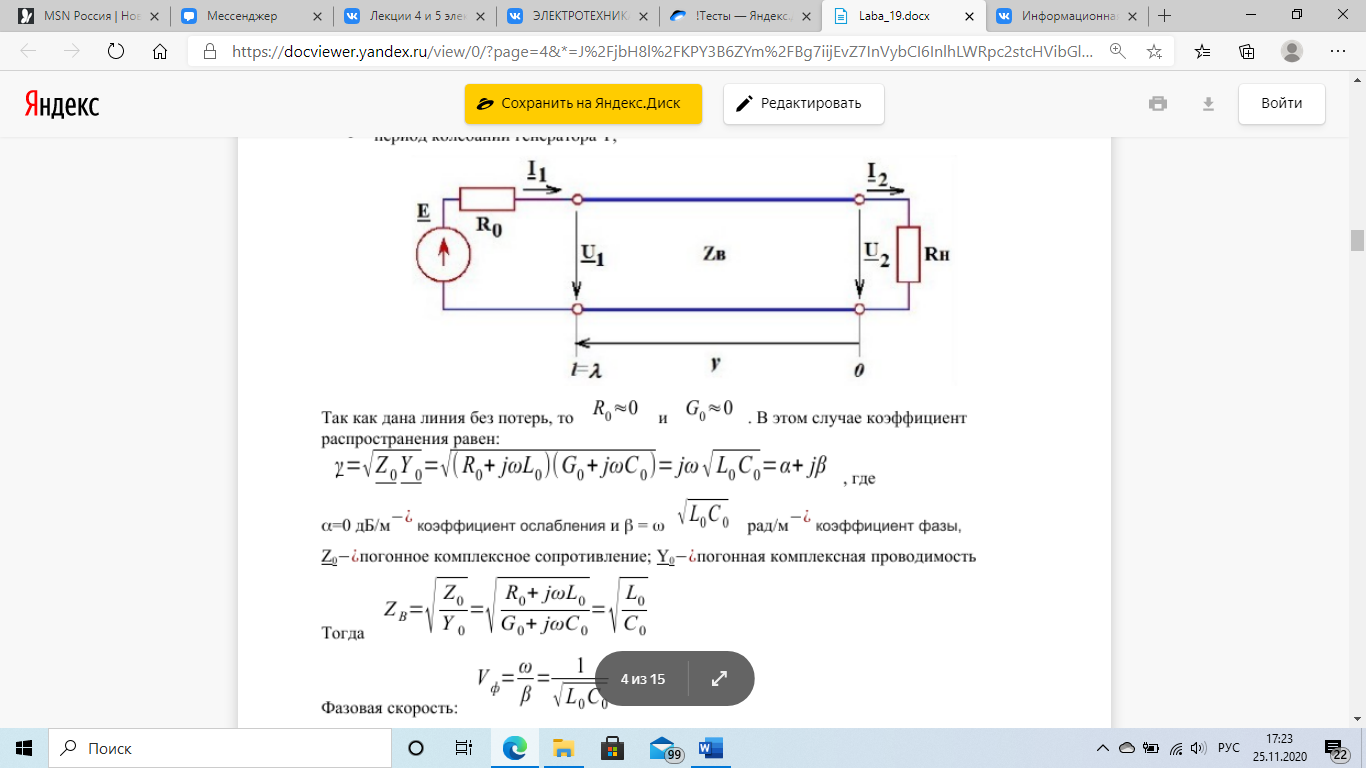The width and height of the screenshot is (1366, 768).
Task: Open Word from taskbar
Action: click(711, 748)
